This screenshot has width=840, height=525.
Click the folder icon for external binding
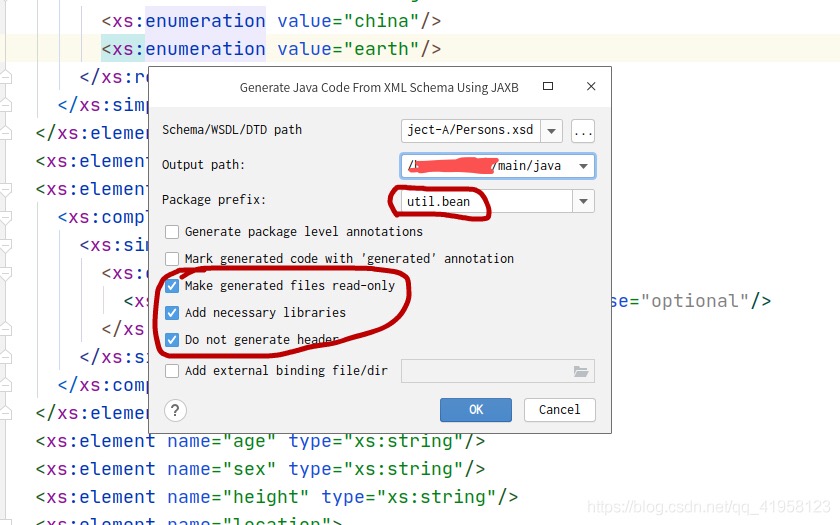point(581,371)
